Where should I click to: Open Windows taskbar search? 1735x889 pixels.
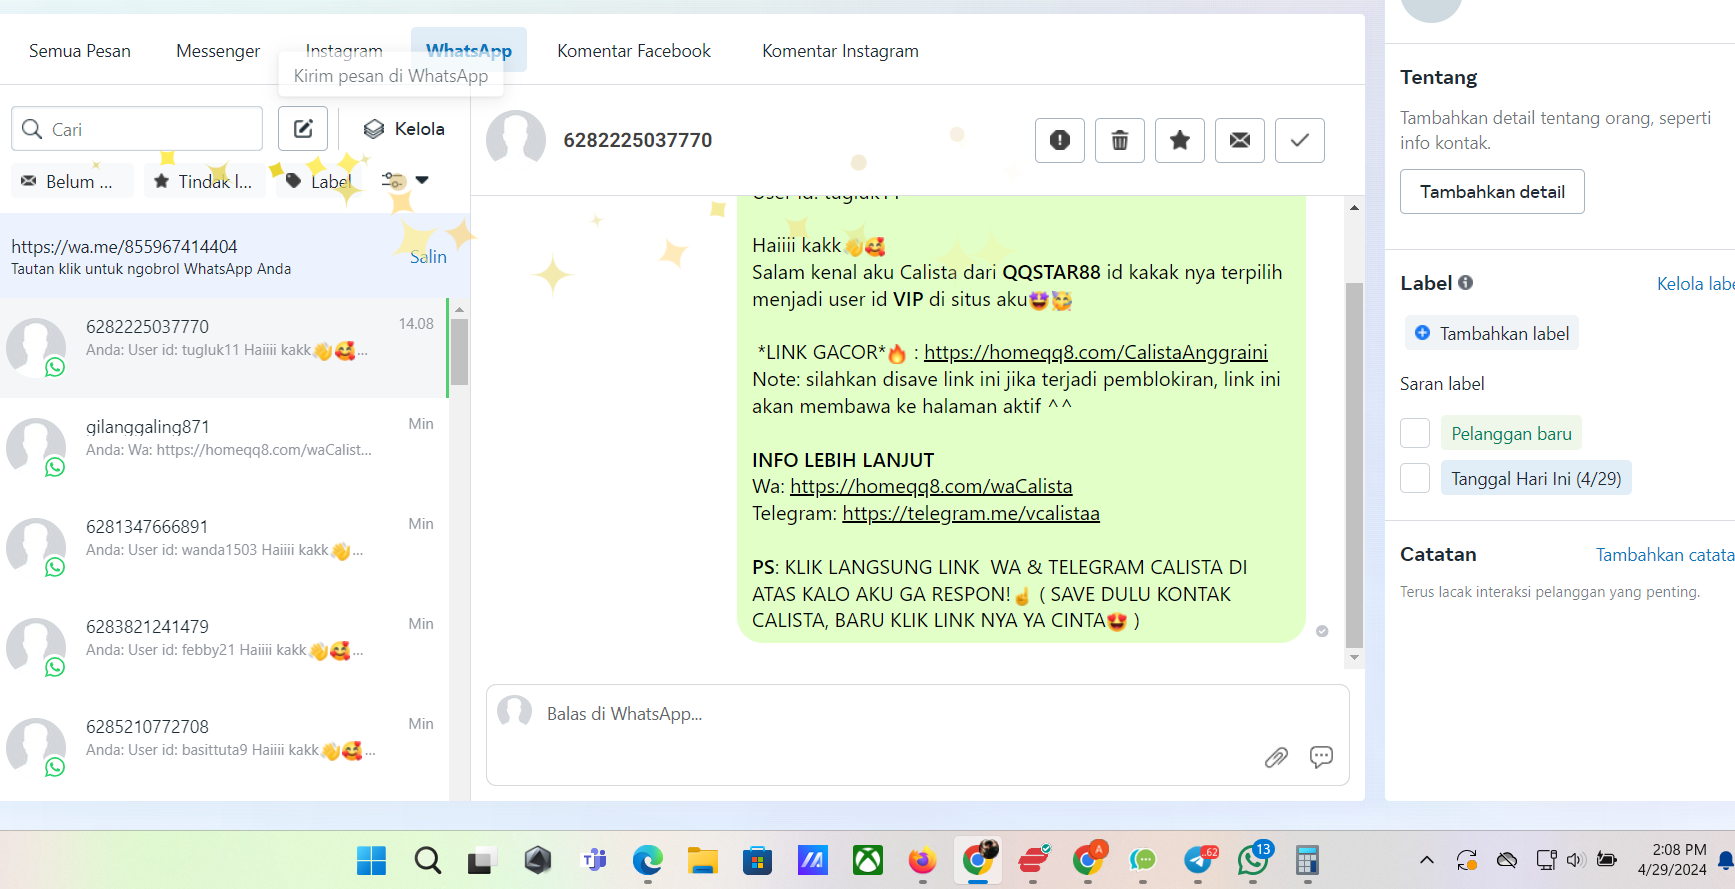click(x=427, y=860)
